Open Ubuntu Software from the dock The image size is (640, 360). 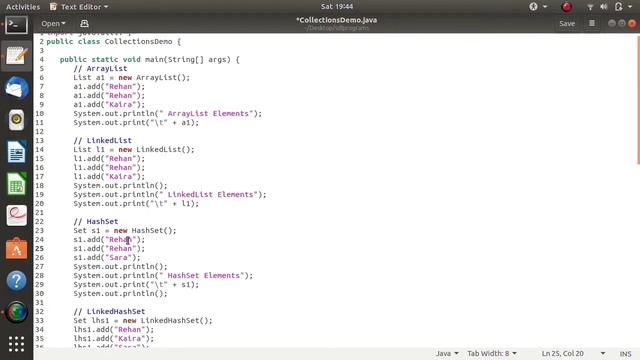click(16, 248)
